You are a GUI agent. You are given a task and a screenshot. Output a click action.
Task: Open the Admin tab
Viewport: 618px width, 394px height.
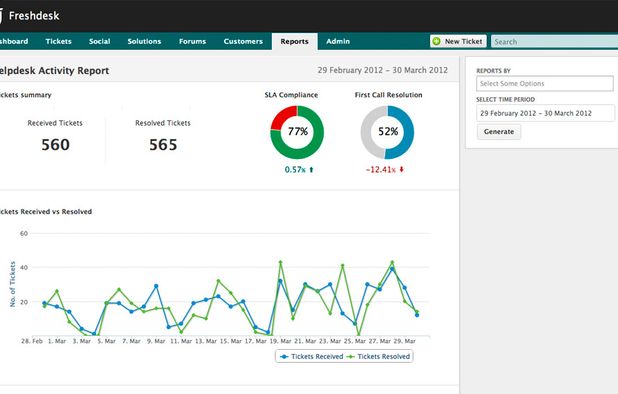338,41
